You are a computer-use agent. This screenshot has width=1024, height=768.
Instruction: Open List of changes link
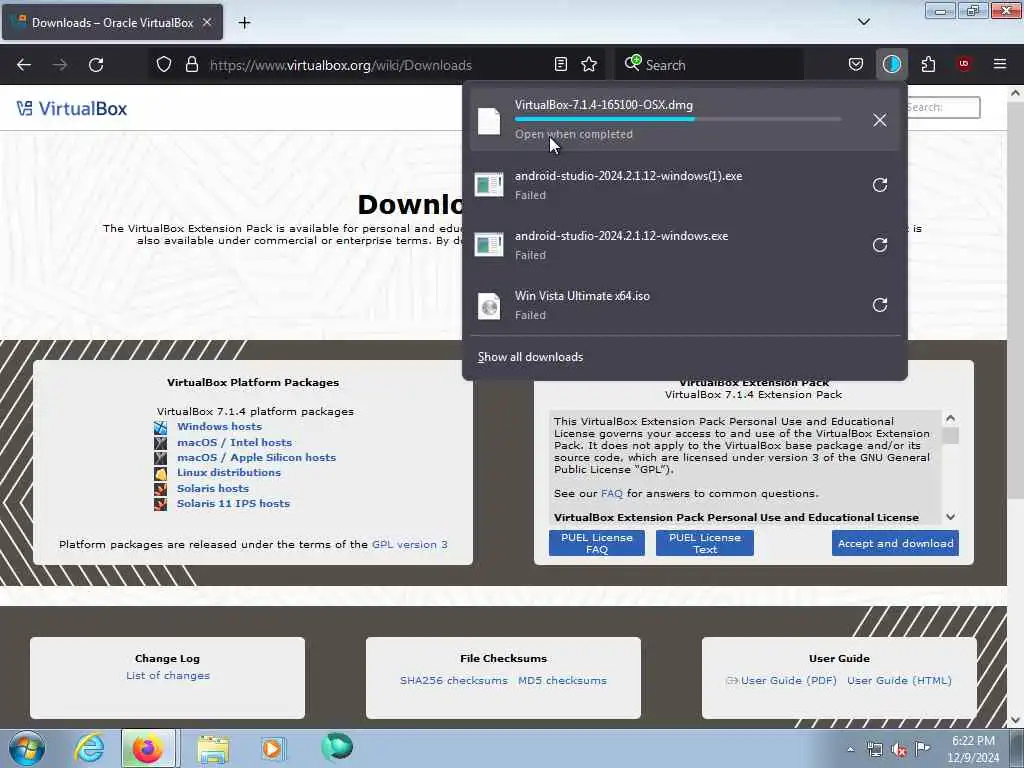coord(168,675)
